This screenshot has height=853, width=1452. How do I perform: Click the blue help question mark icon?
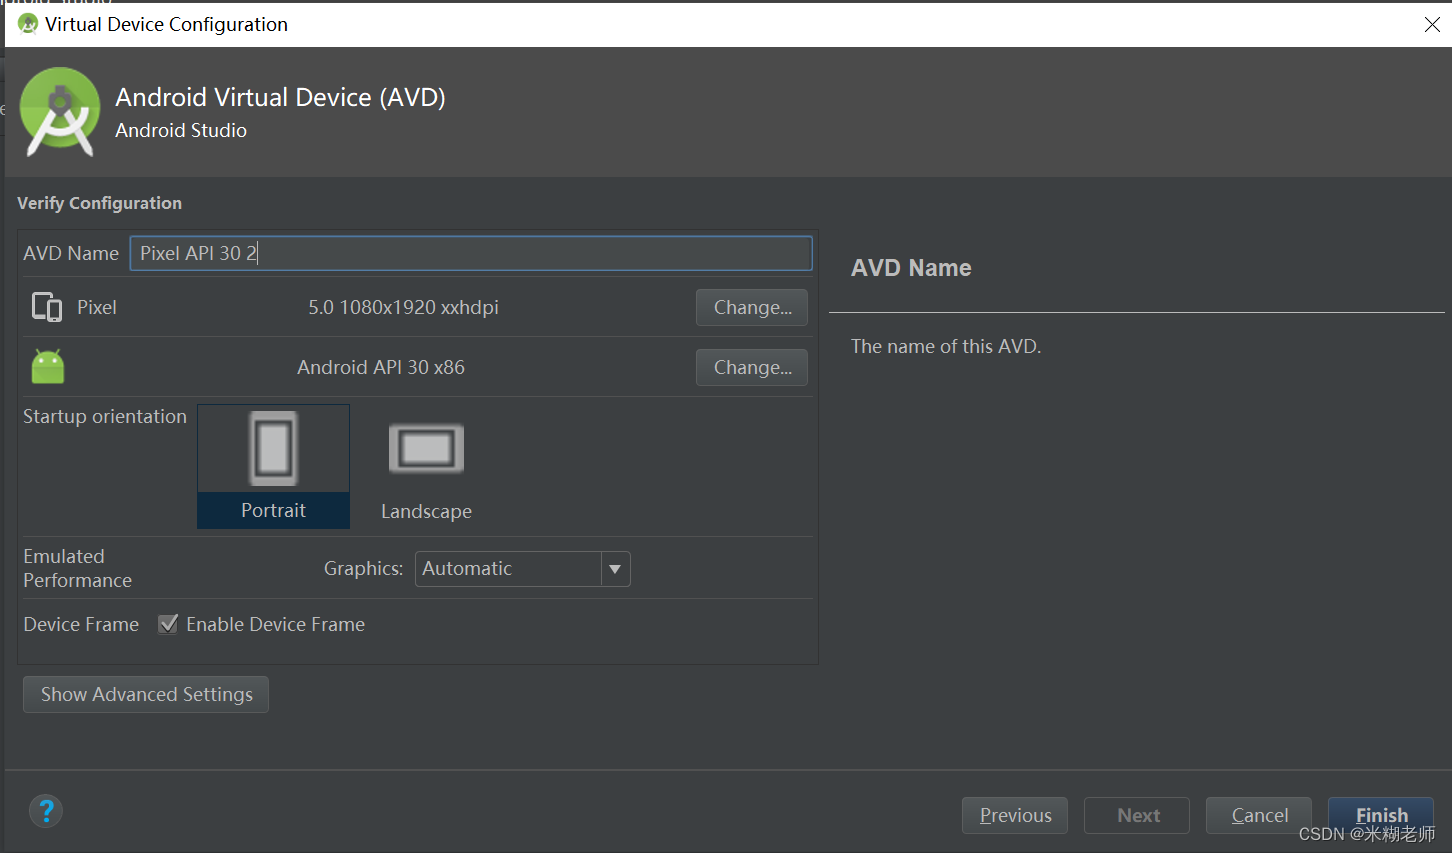point(46,811)
